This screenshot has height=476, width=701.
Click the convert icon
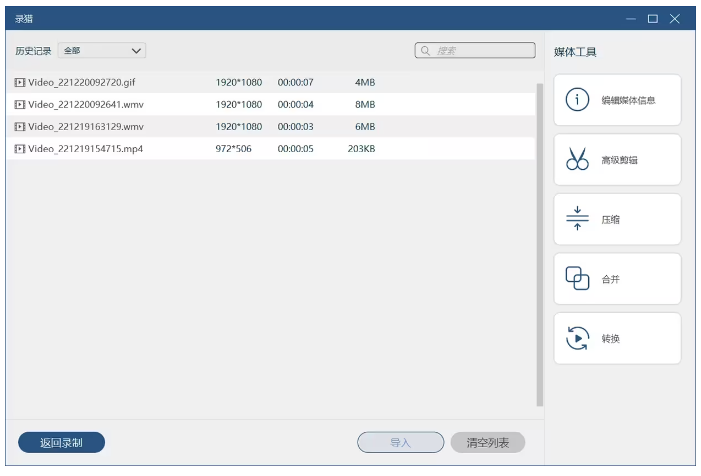(x=577, y=338)
